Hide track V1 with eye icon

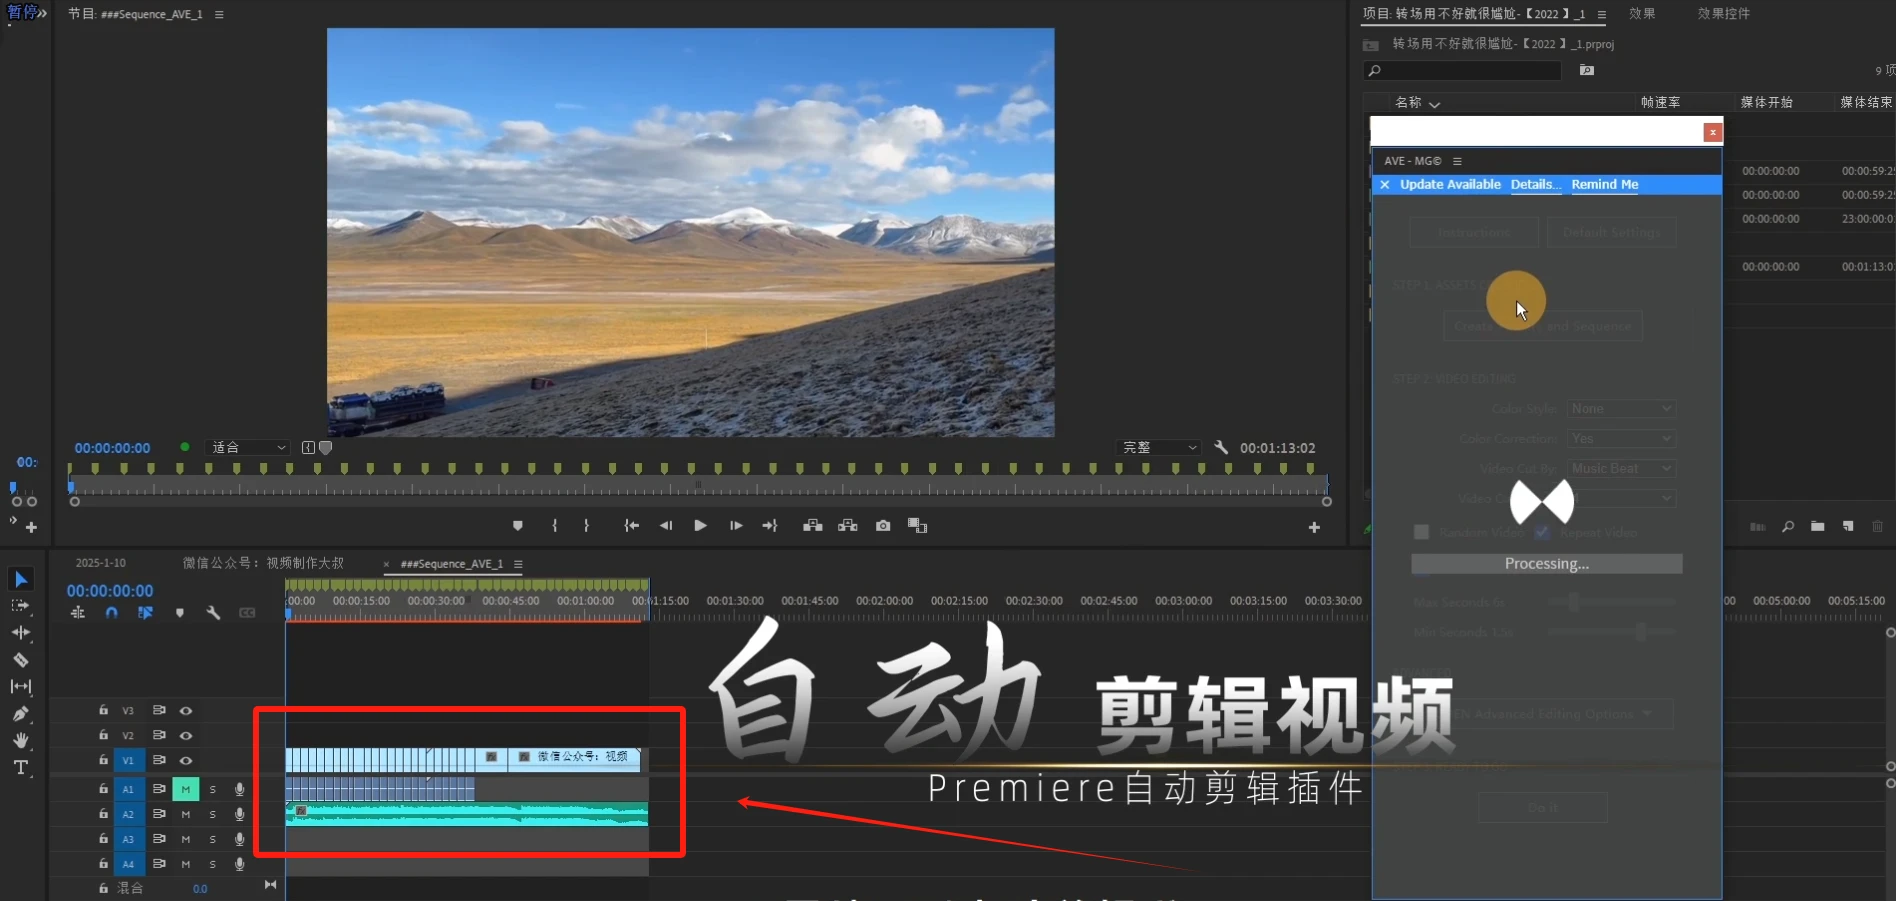point(186,761)
